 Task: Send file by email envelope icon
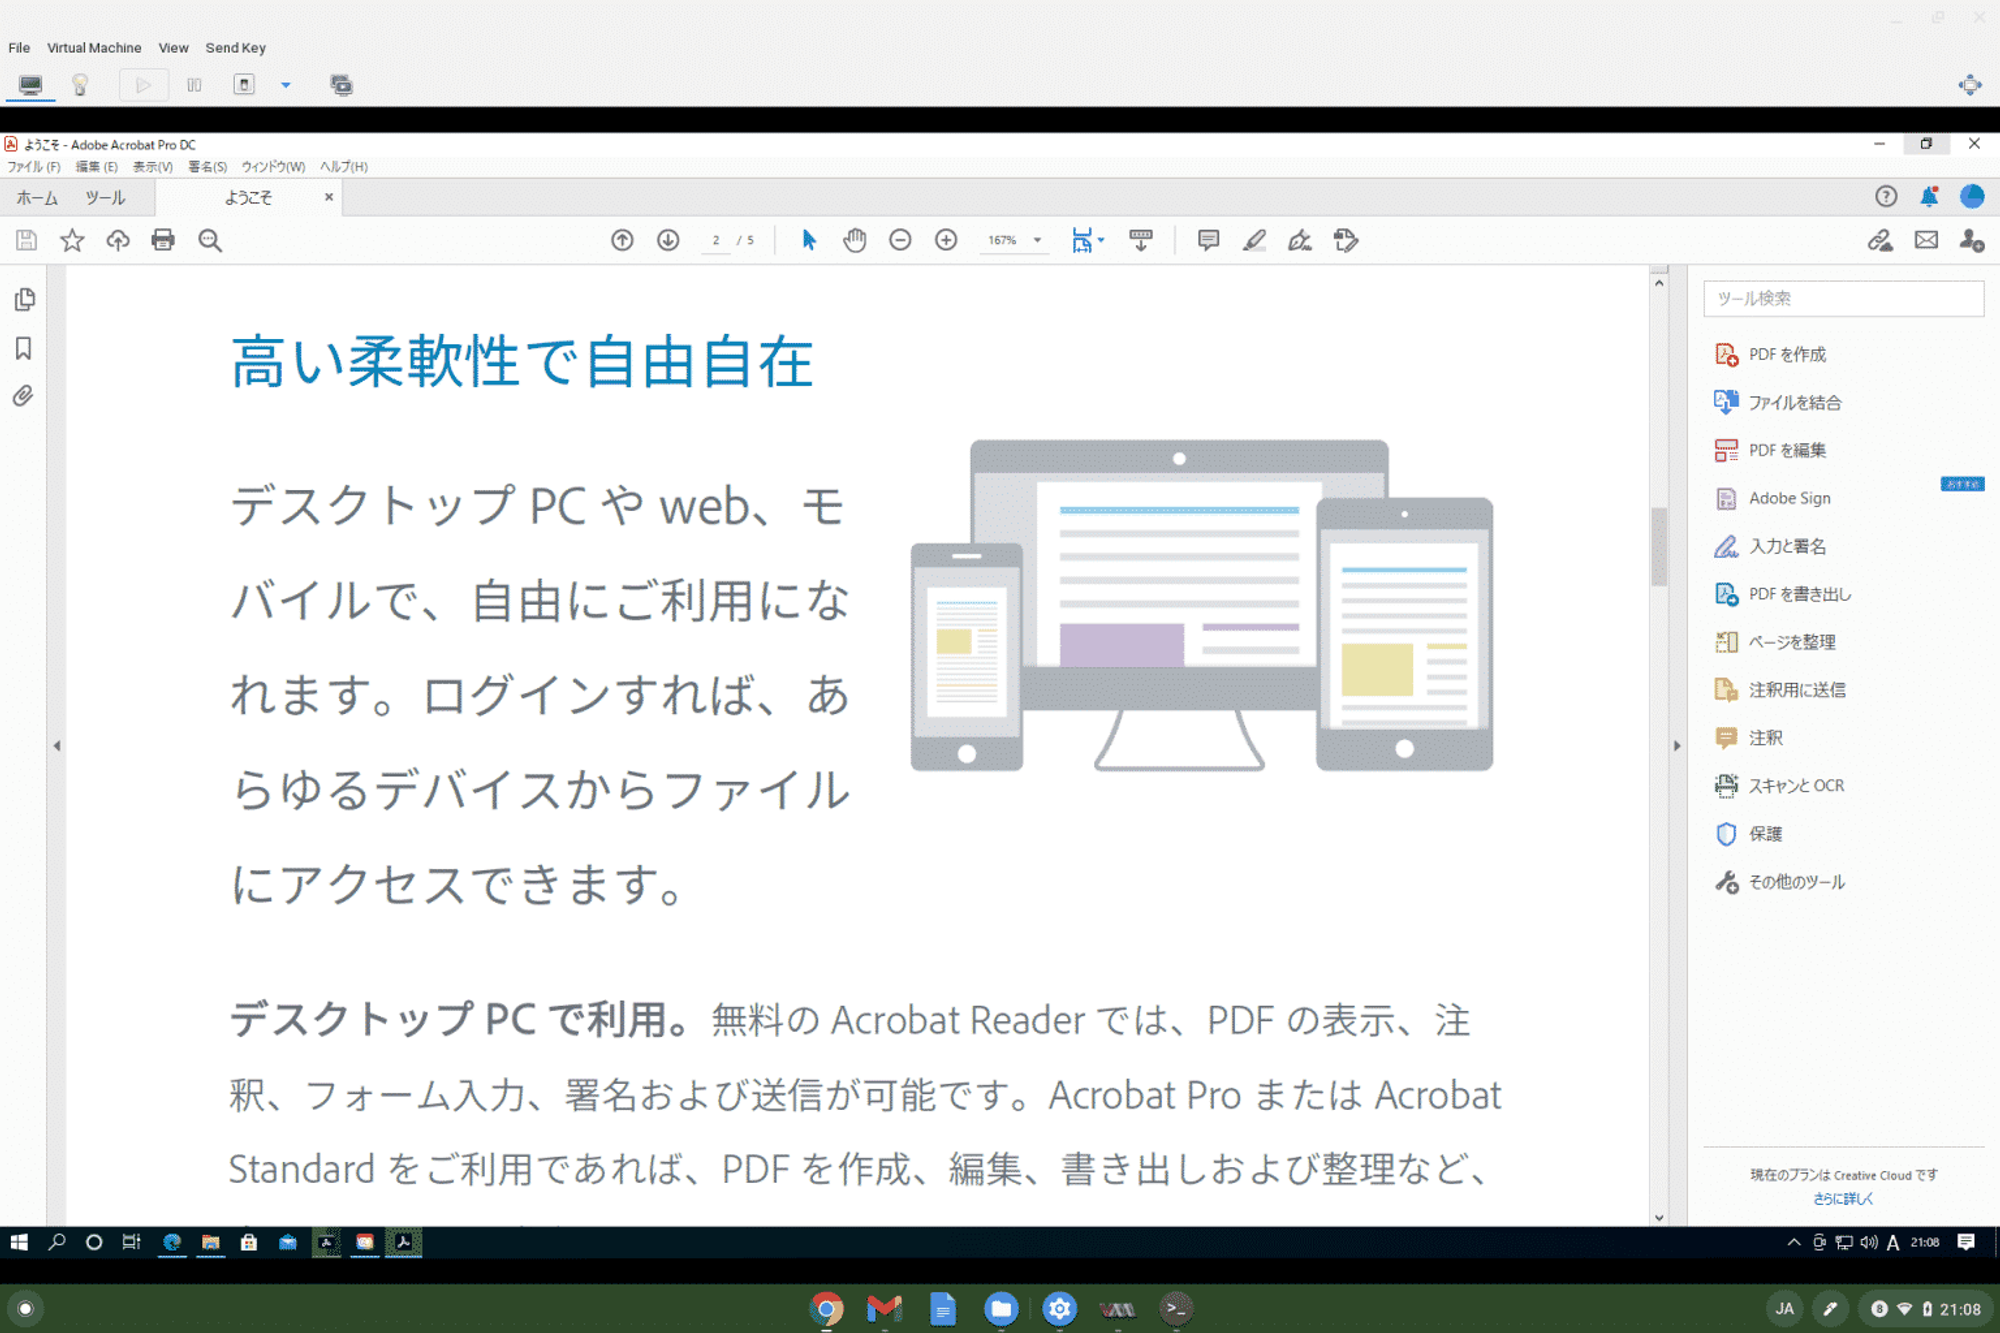click(x=1926, y=240)
